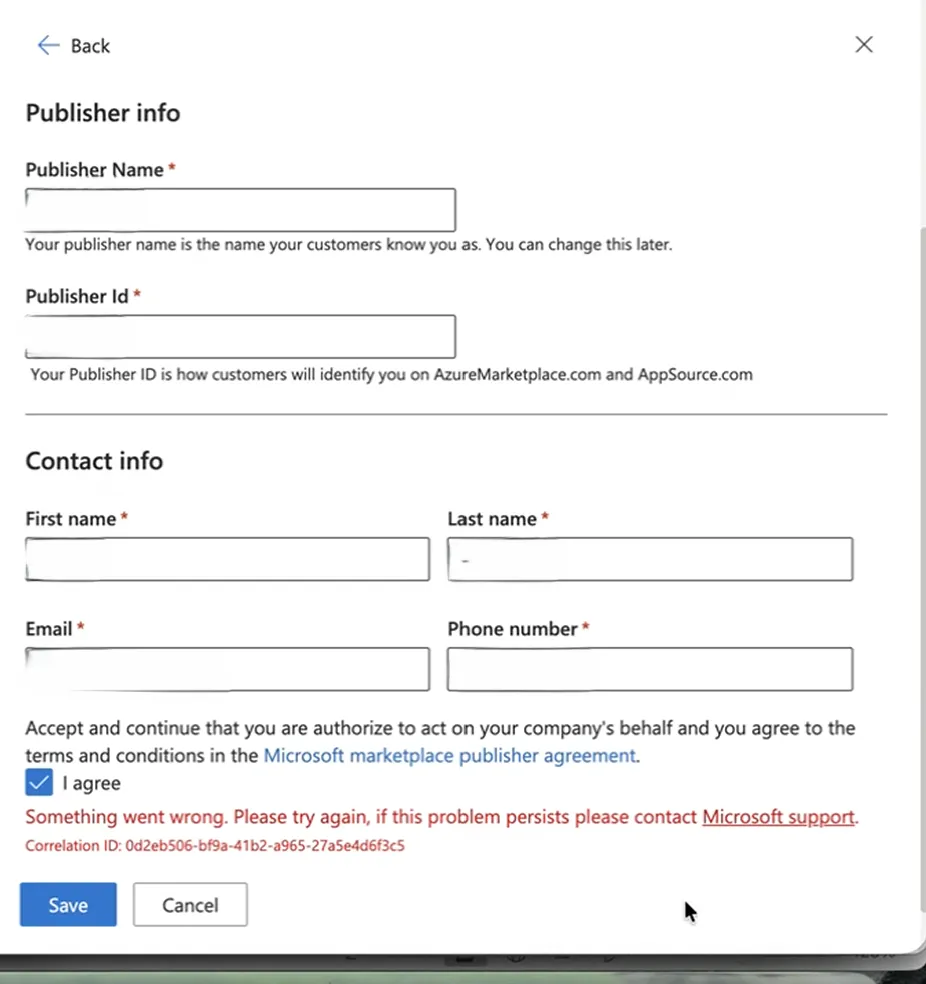The height and width of the screenshot is (984, 926).
Task: Open the Microsoft marketplace publisher agreement link
Action: pos(449,755)
